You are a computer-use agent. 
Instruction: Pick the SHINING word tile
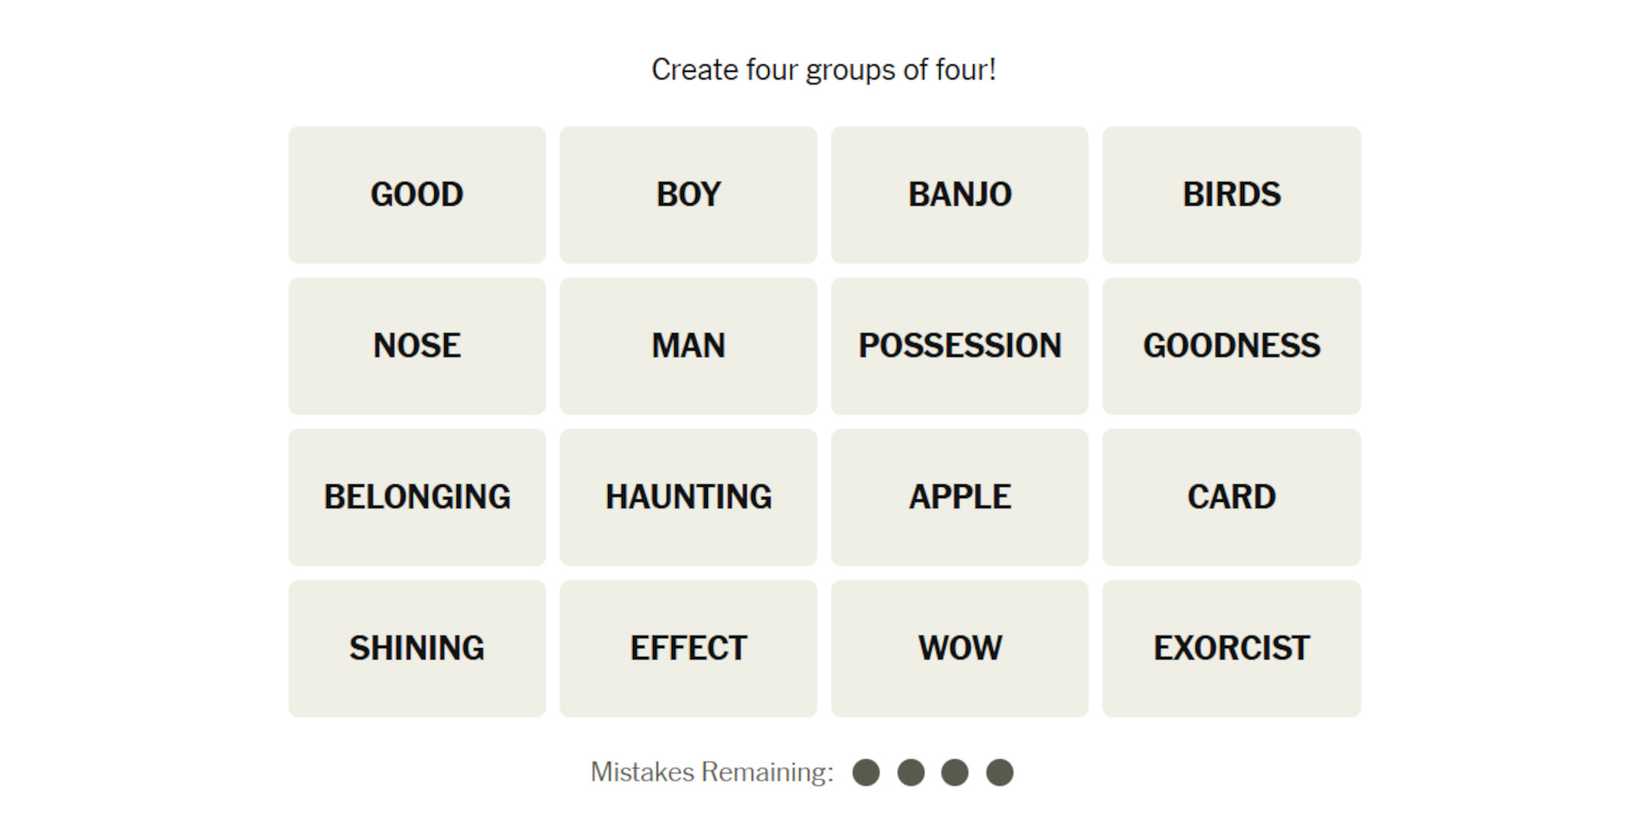(x=417, y=648)
